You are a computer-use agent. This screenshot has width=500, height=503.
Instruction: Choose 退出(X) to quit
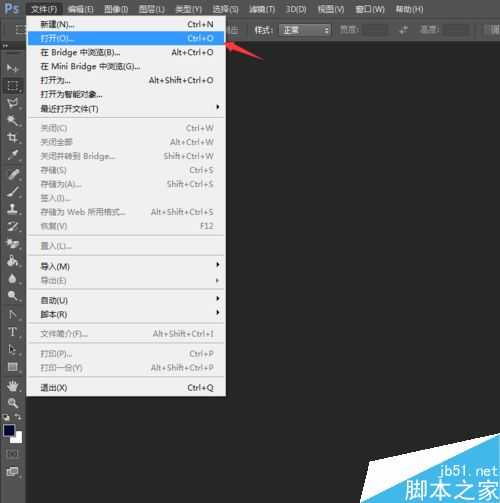(x=126, y=387)
